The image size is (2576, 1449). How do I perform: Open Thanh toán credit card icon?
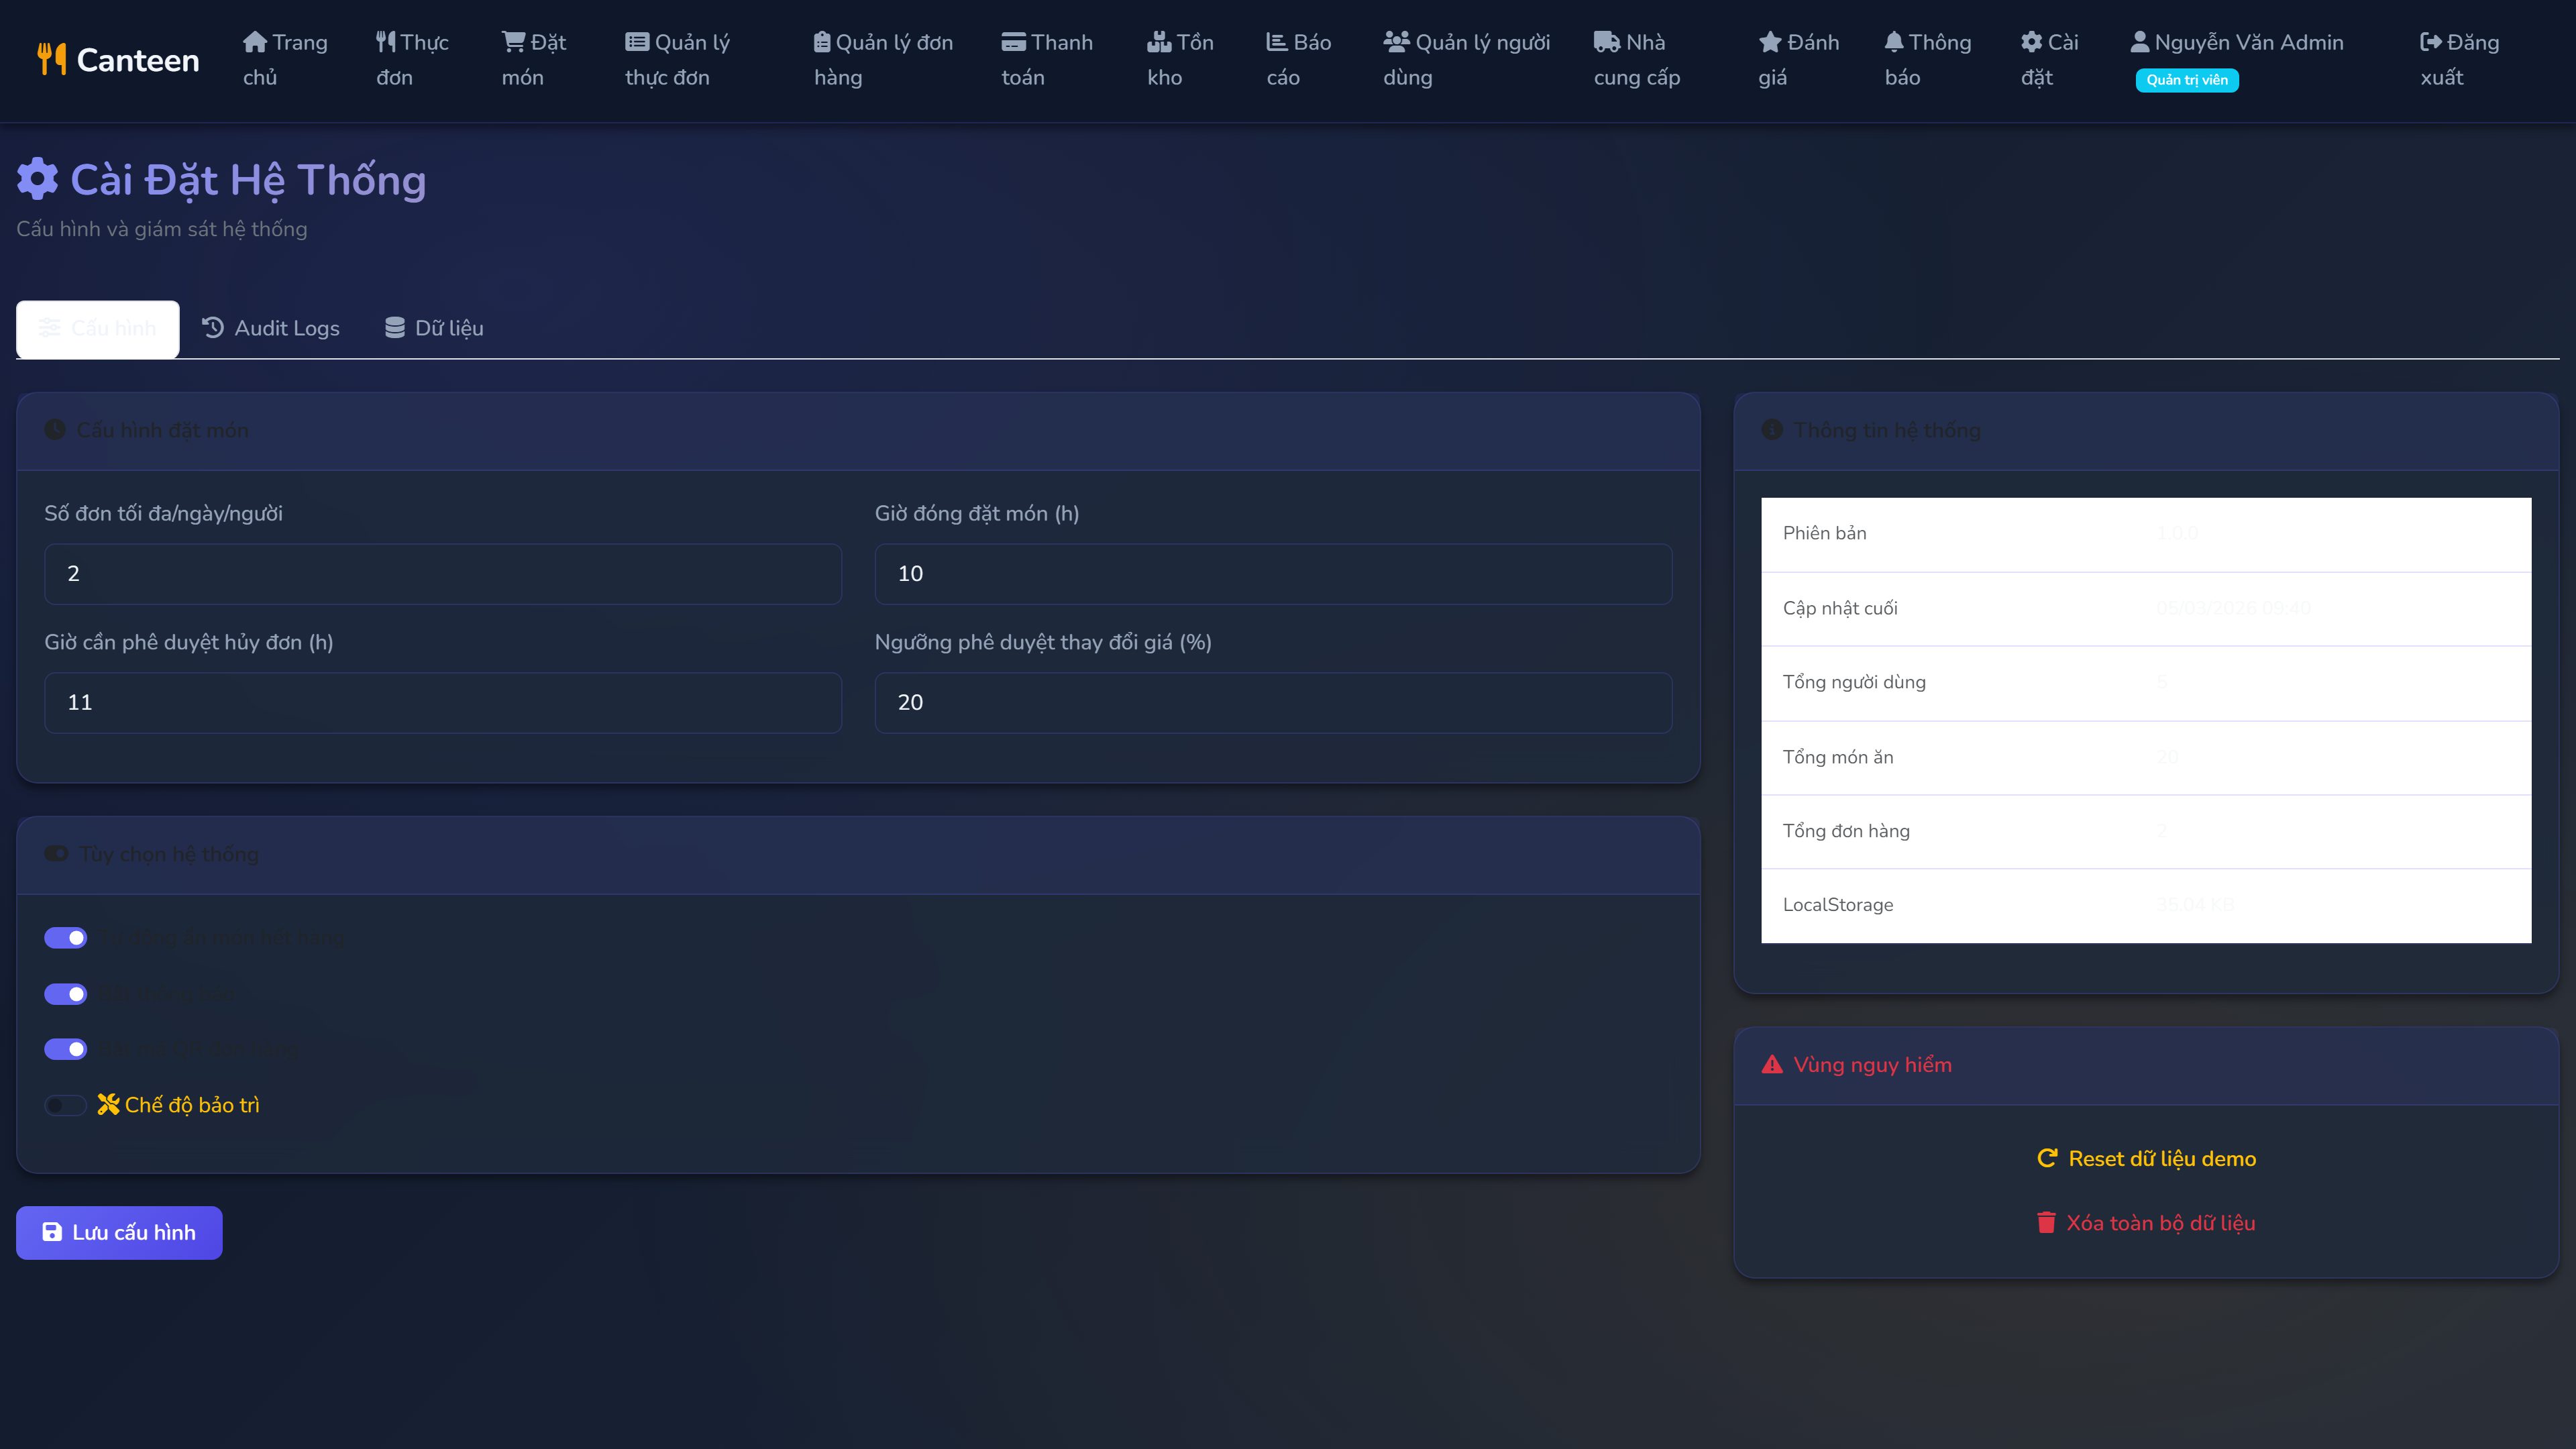[x=1014, y=42]
